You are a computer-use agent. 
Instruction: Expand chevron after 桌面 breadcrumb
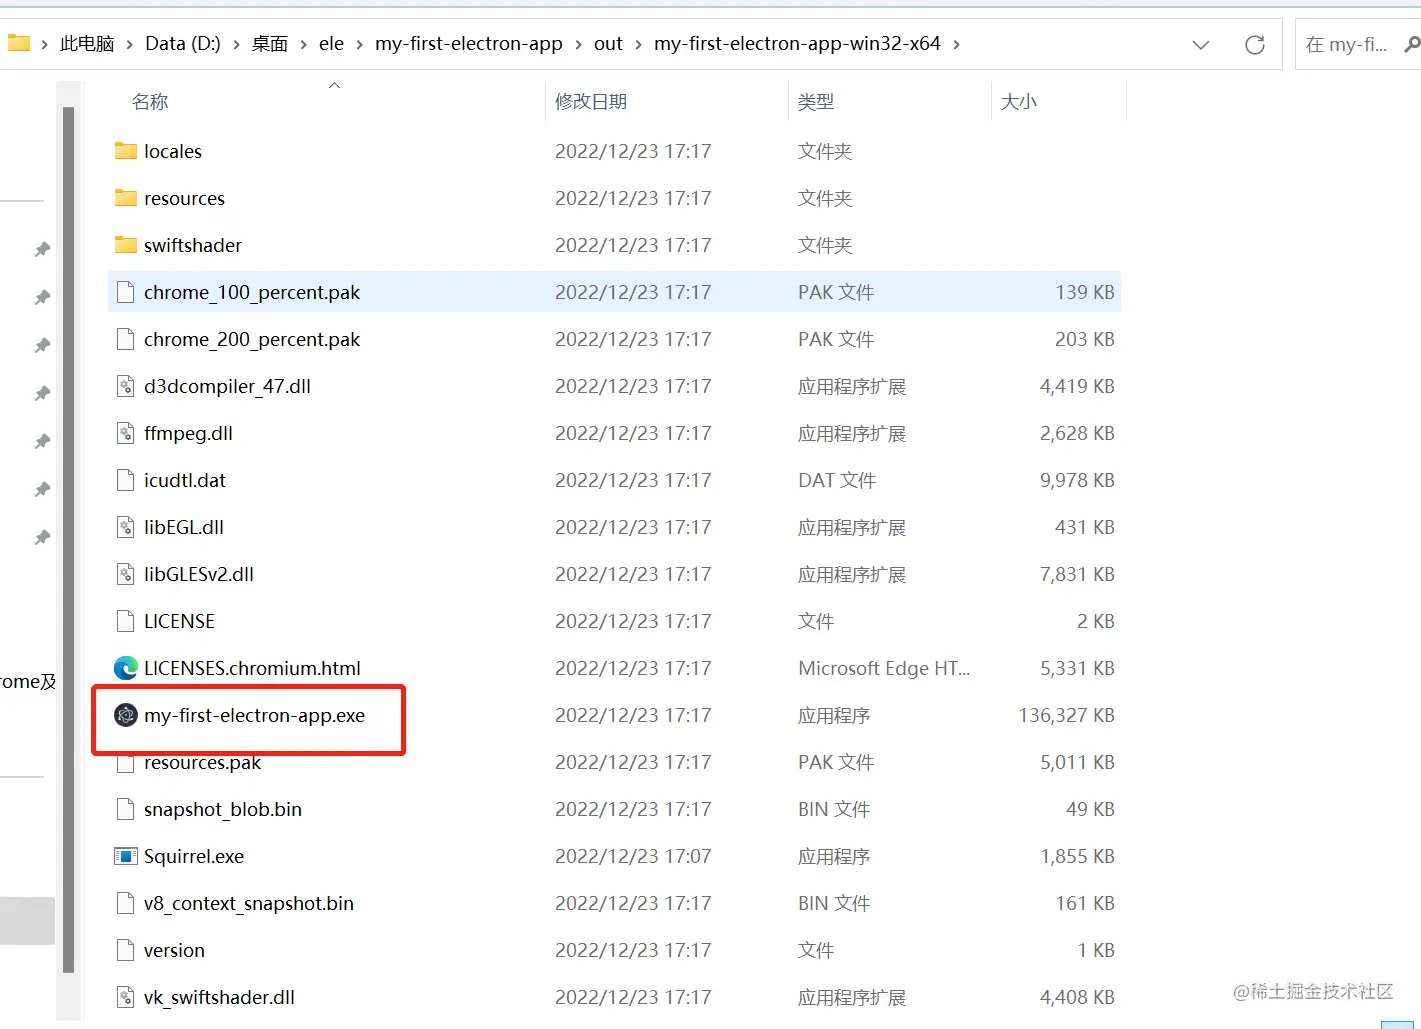[303, 44]
